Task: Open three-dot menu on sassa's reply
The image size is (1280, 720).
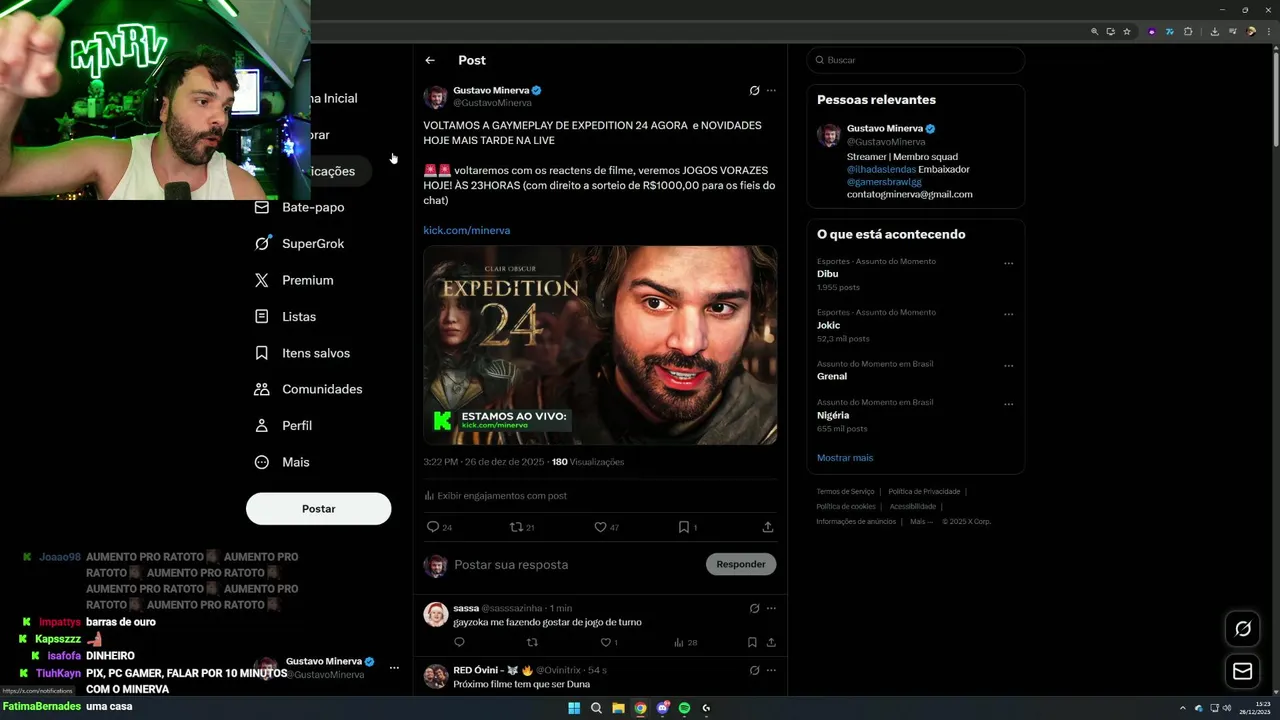Action: pyautogui.click(x=771, y=608)
